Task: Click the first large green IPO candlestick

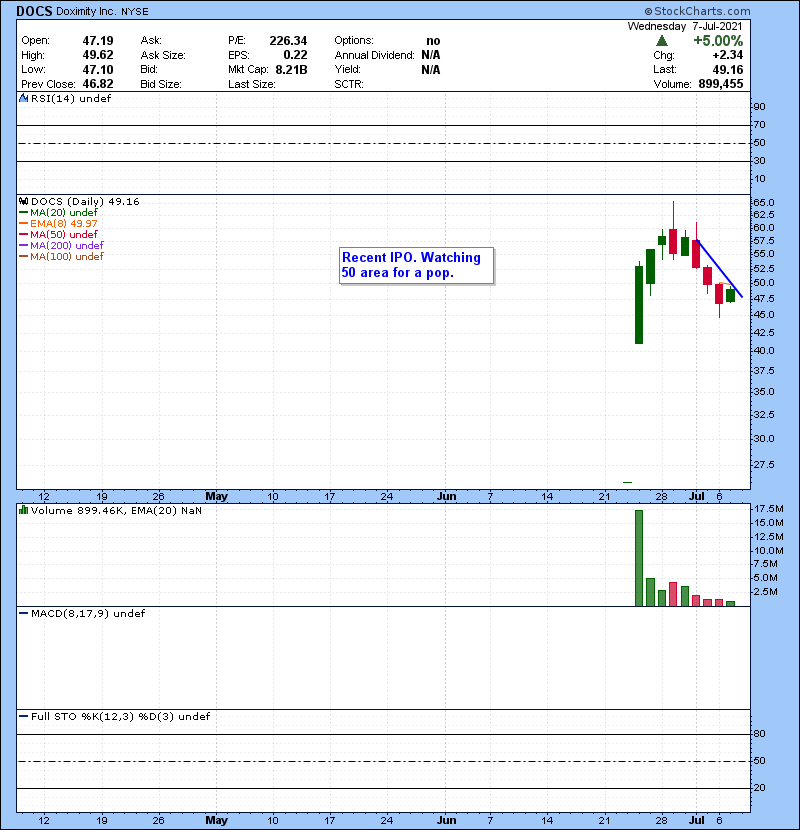Action: pyautogui.click(x=639, y=304)
